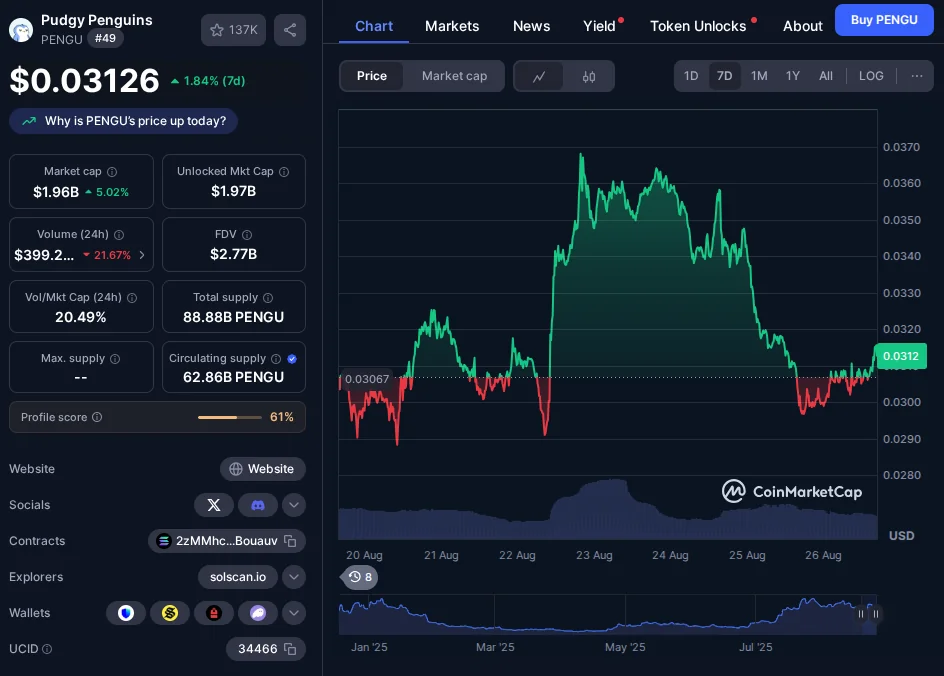Viewport: 944px width, 676px height.
Task: Click the Profile score info icon
Action: click(x=97, y=417)
